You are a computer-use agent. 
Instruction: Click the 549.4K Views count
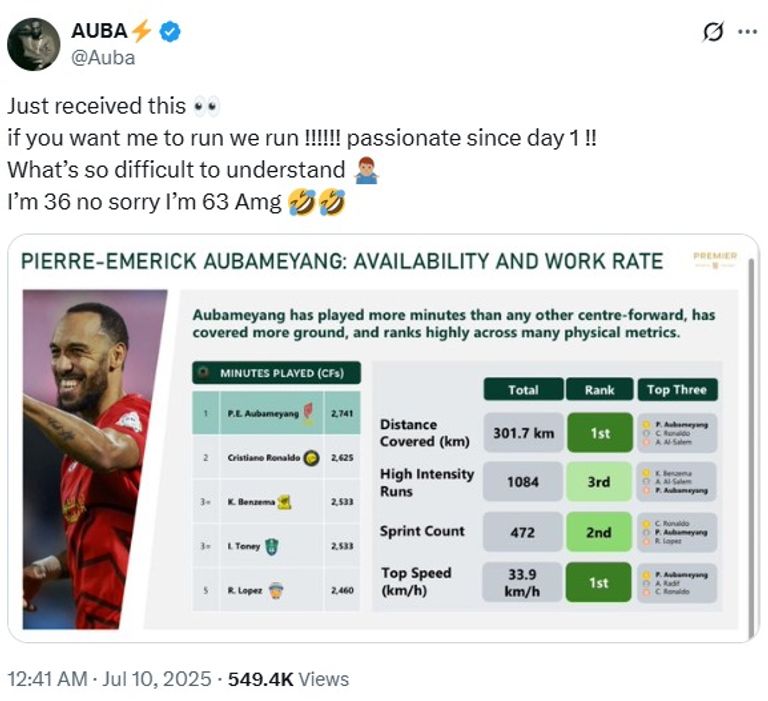click(288, 679)
